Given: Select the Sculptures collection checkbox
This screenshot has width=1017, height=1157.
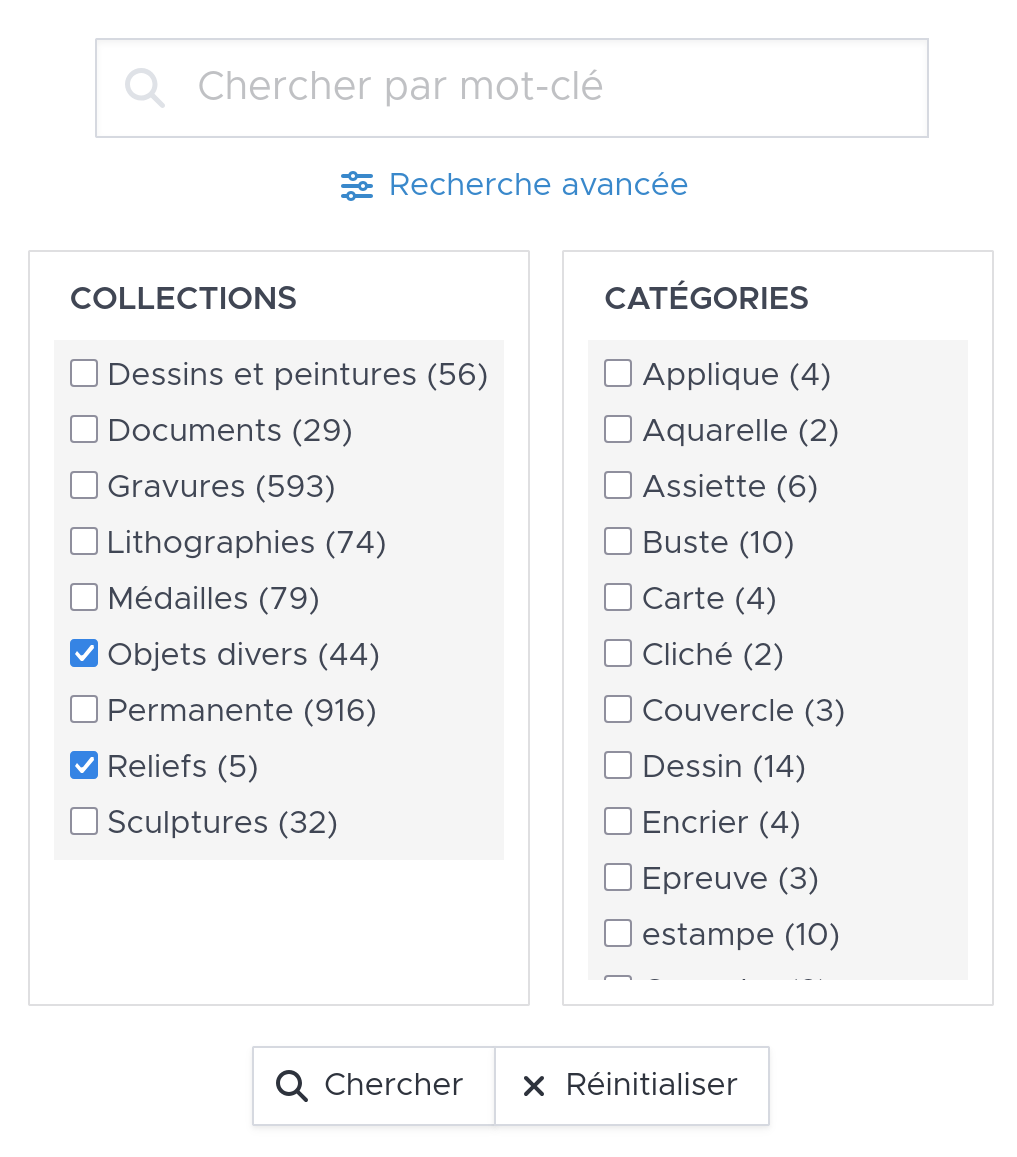Looking at the screenshot, I should (x=84, y=822).
